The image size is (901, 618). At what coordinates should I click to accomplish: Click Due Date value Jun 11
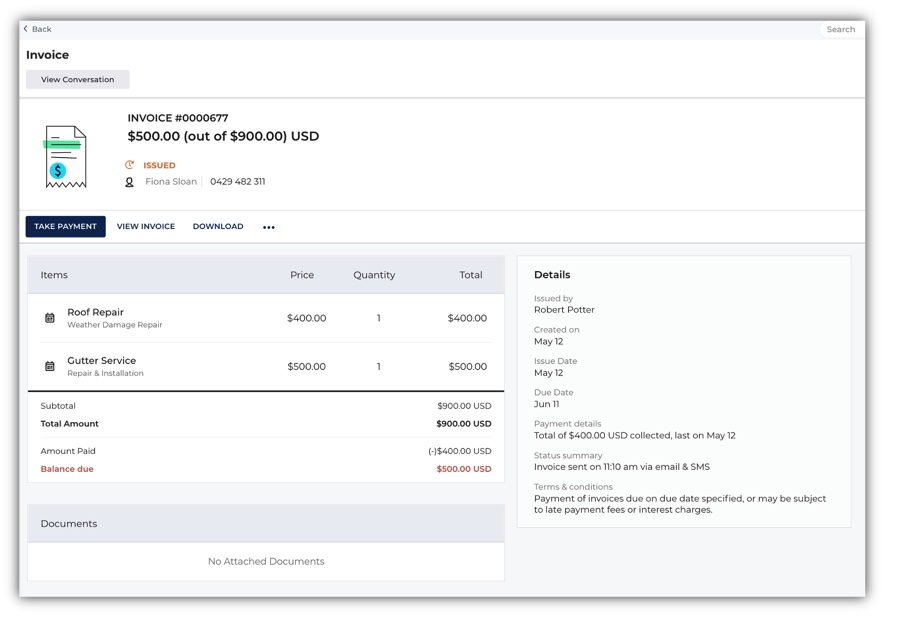tap(546, 404)
